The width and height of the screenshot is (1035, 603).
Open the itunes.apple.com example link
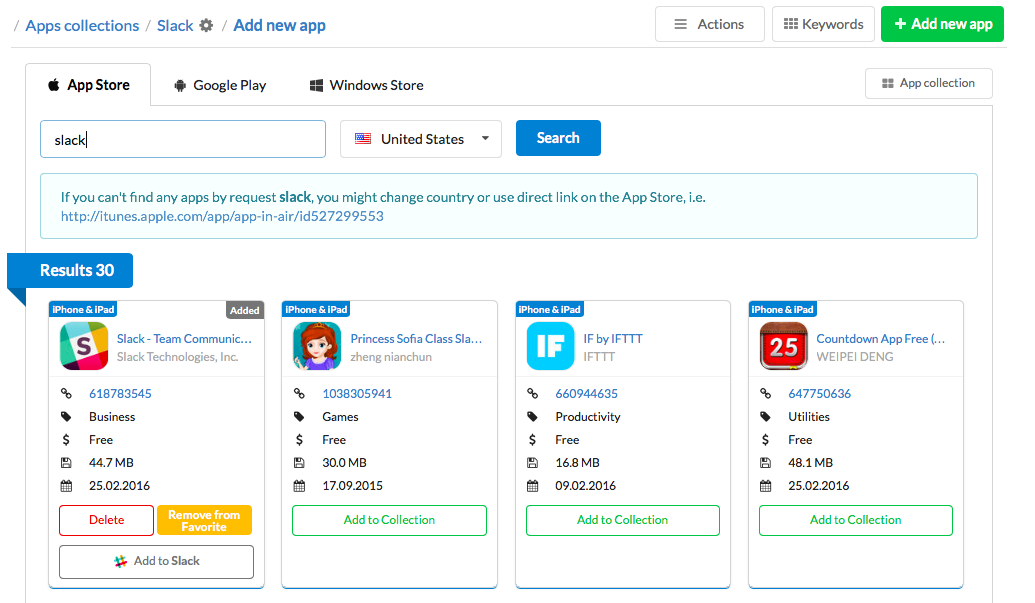222,216
